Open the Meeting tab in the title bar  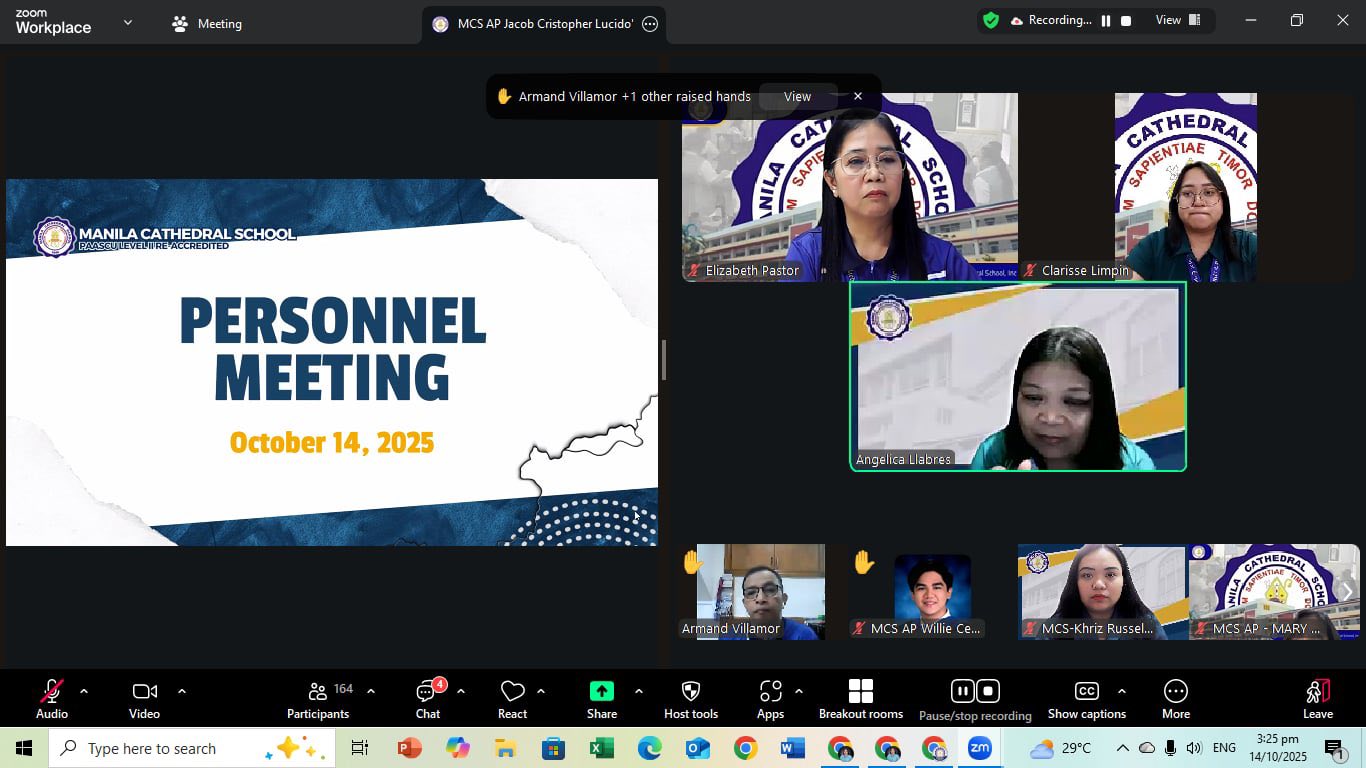(x=207, y=24)
